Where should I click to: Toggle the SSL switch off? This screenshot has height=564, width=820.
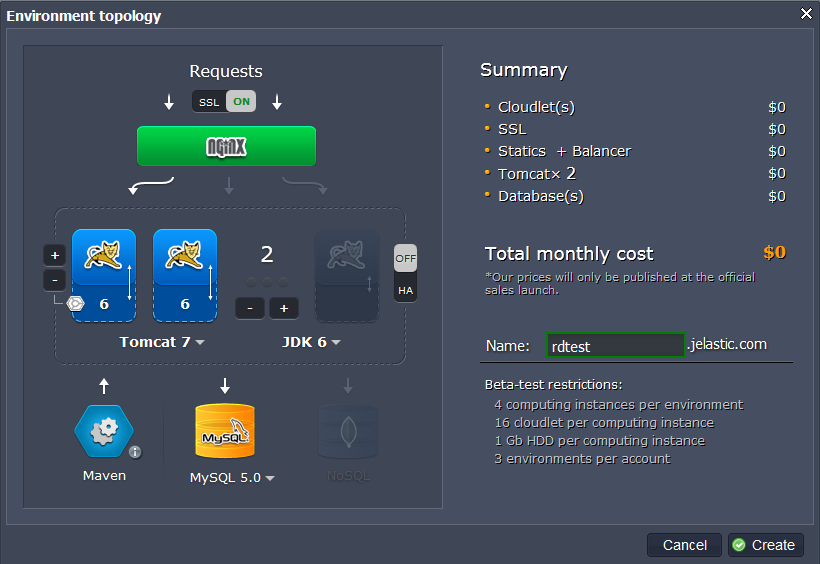pos(225,102)
